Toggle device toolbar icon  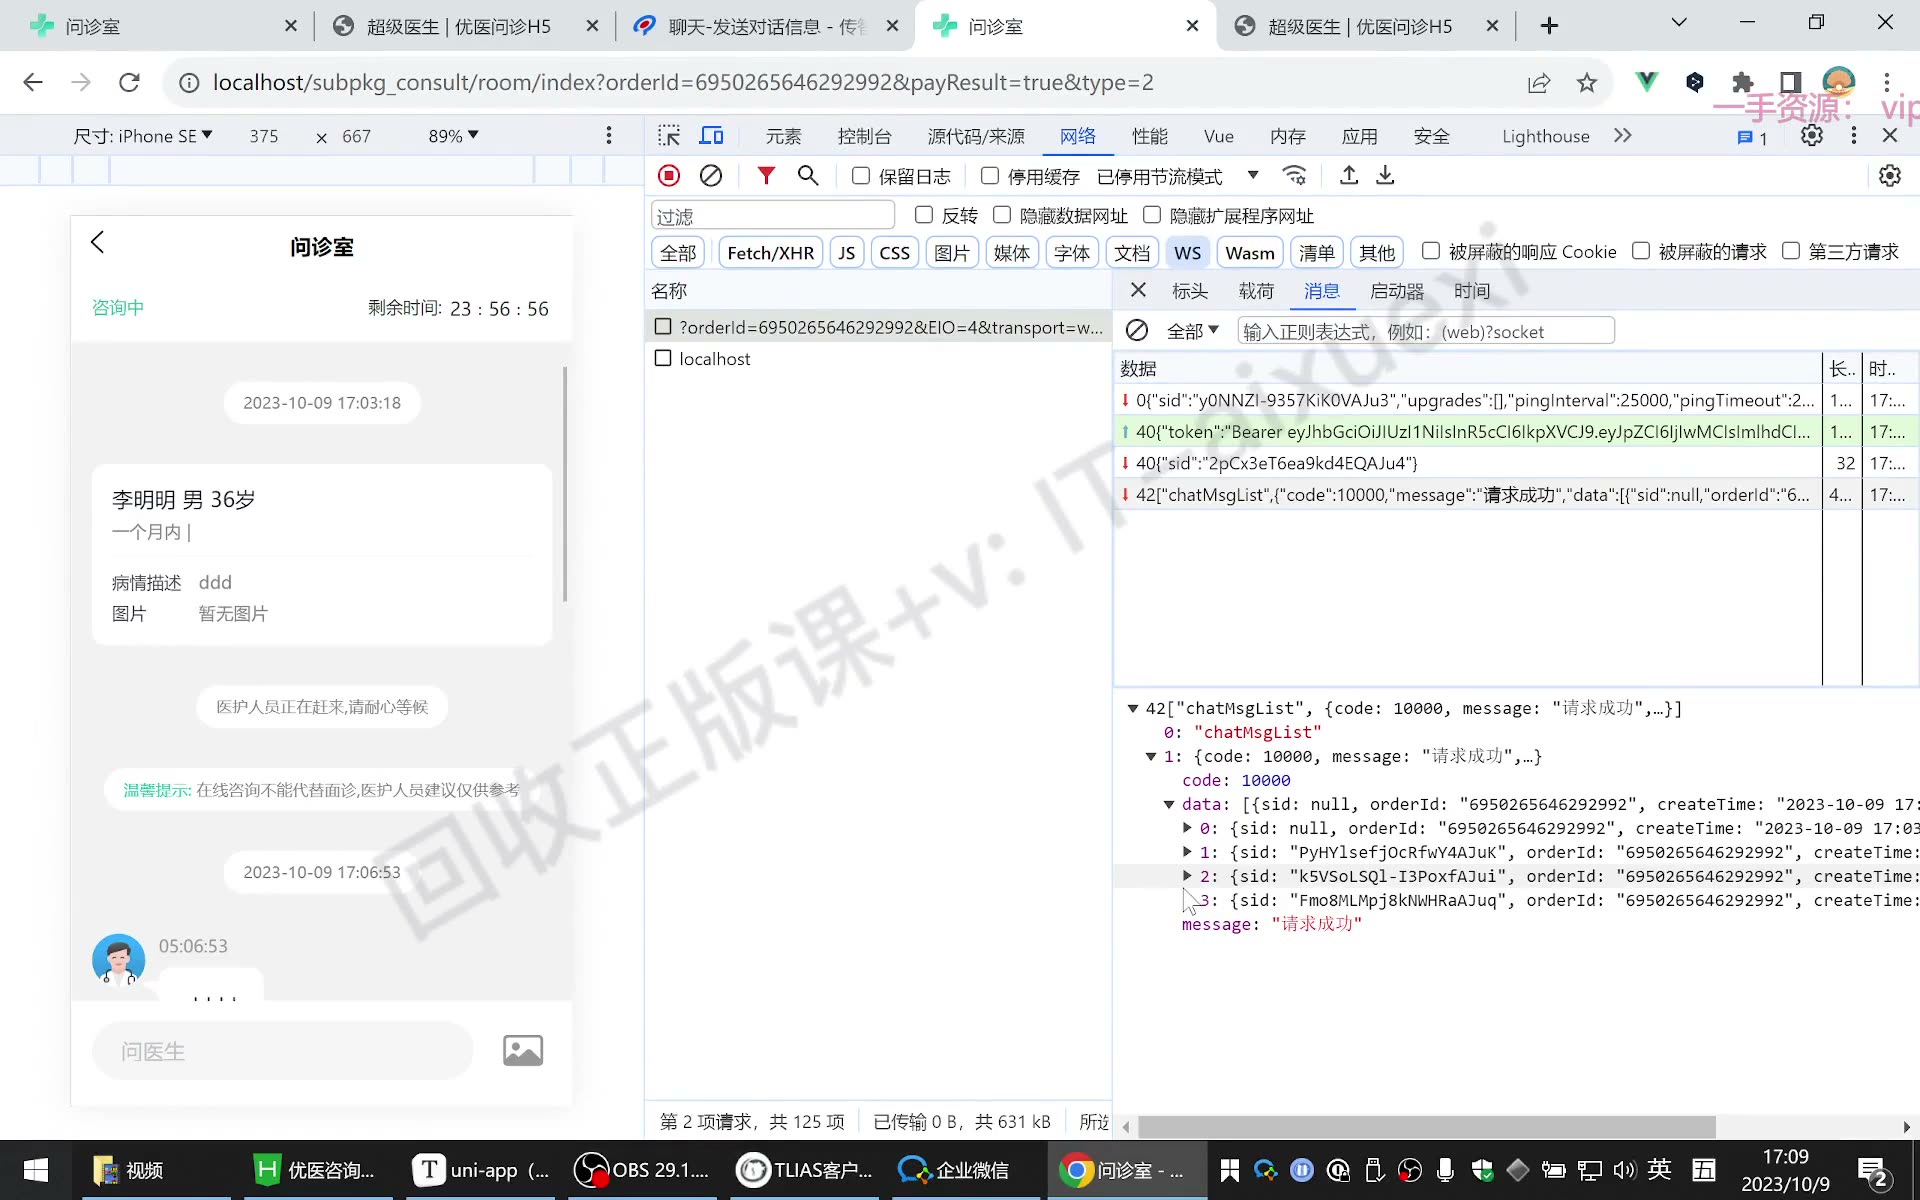pyautogui.click(x=712, y=136)
